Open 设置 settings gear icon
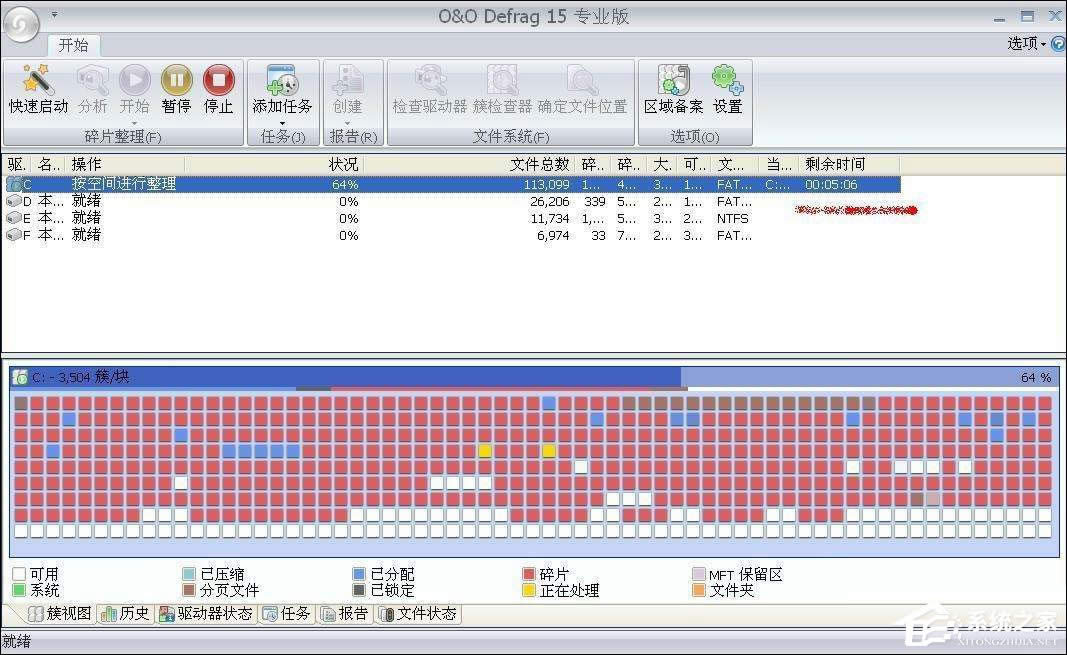The image size is (1067, 655). [727, 81]
